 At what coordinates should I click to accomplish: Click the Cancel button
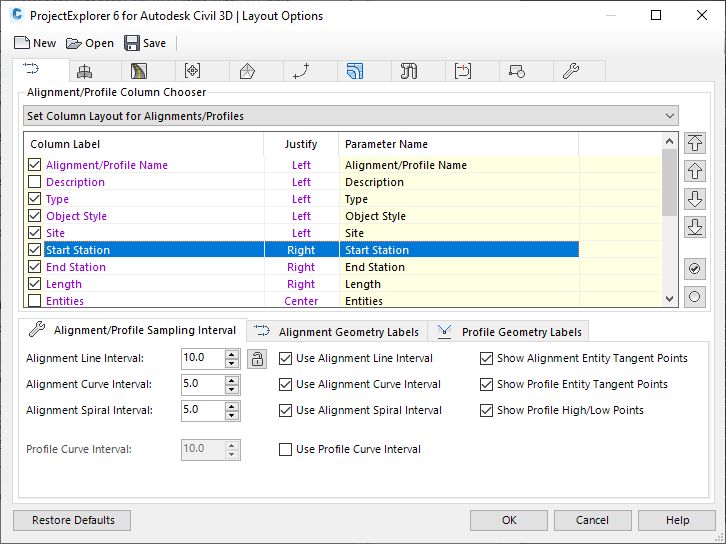(593, 520)
